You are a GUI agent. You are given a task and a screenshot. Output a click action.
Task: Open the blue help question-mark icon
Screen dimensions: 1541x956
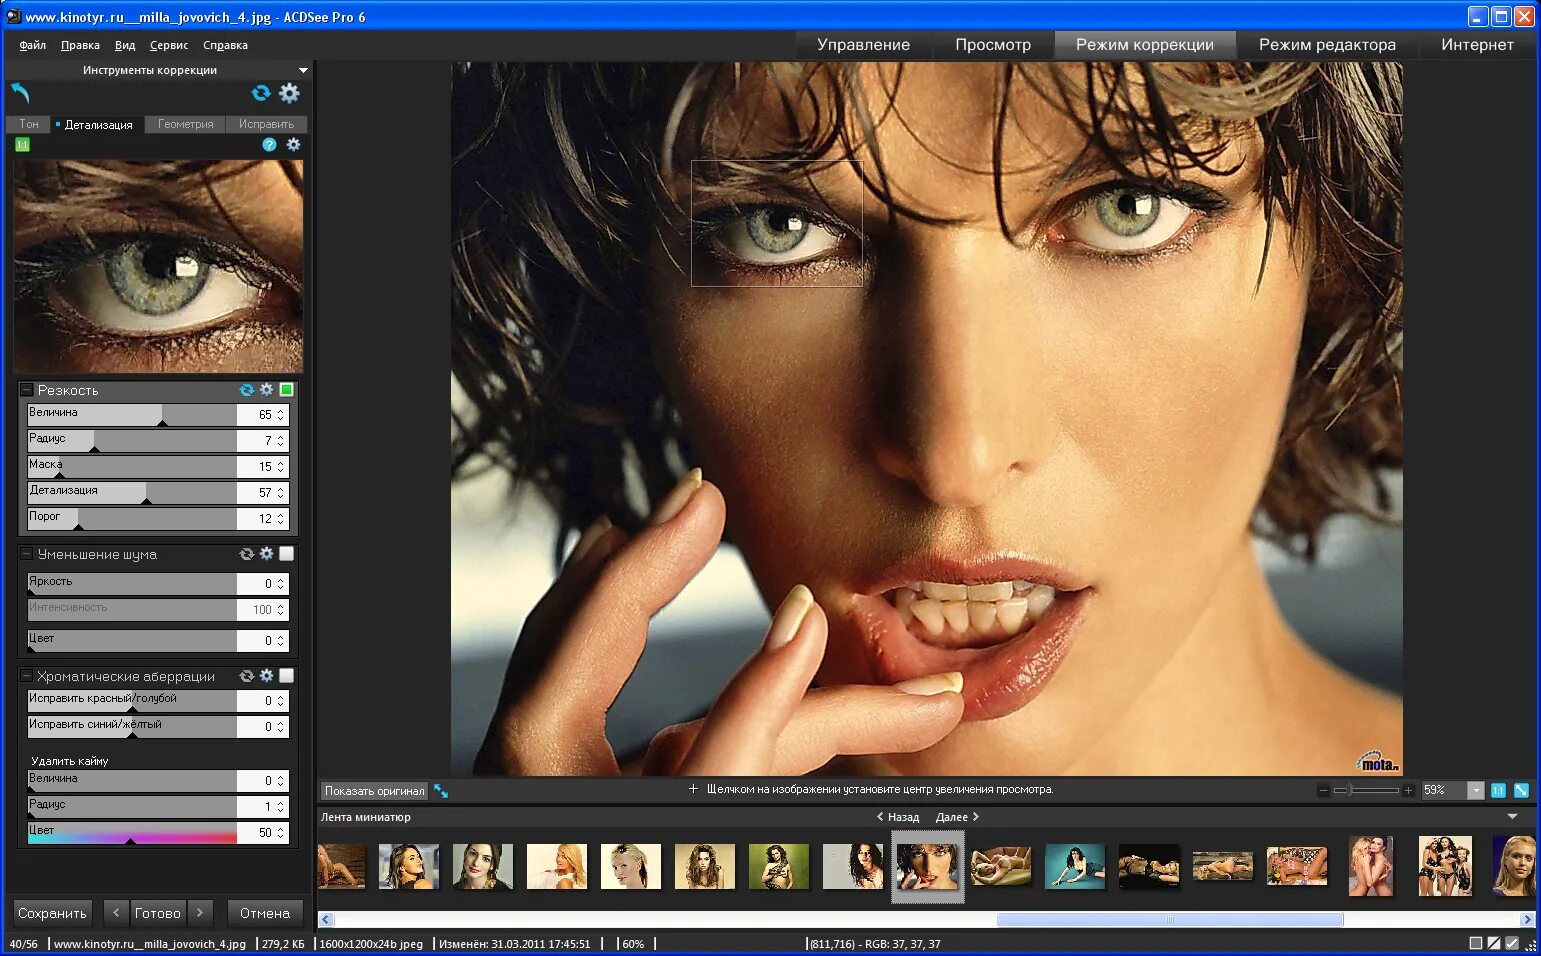(269, 145)
